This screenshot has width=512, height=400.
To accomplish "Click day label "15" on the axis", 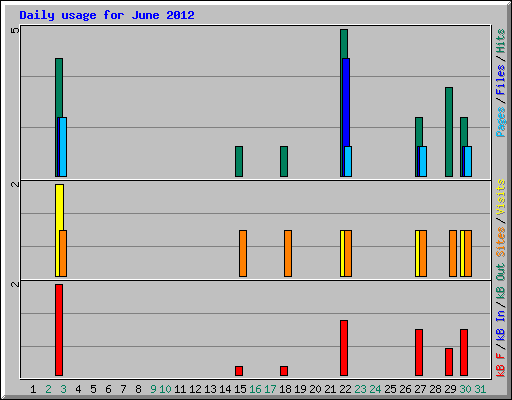I will click(x=240, y=389).
